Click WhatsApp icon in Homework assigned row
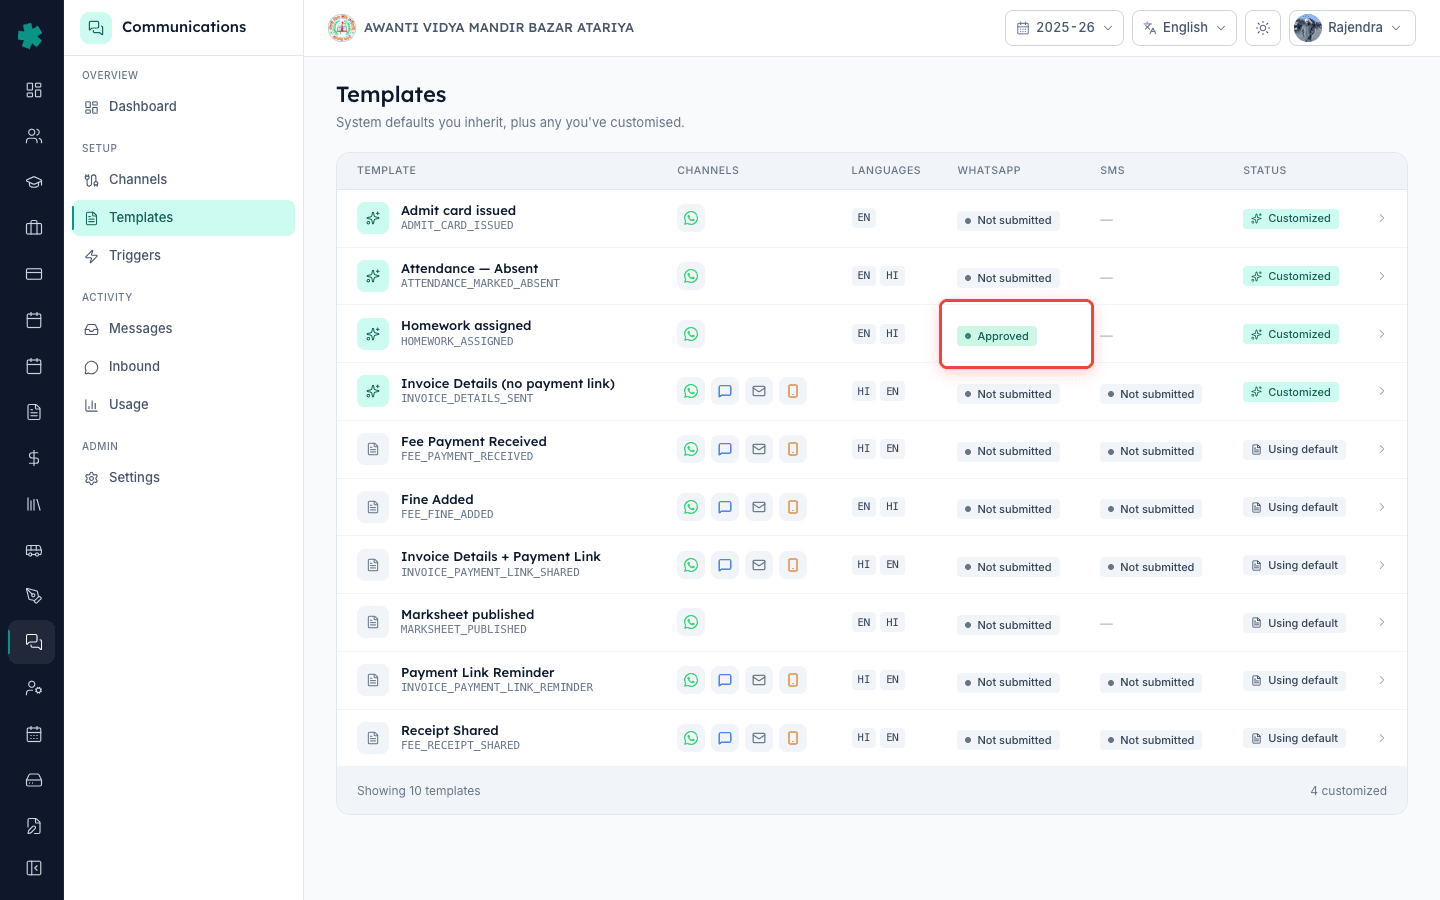This screenshot has height=900, width=1440. click(691, 334)
